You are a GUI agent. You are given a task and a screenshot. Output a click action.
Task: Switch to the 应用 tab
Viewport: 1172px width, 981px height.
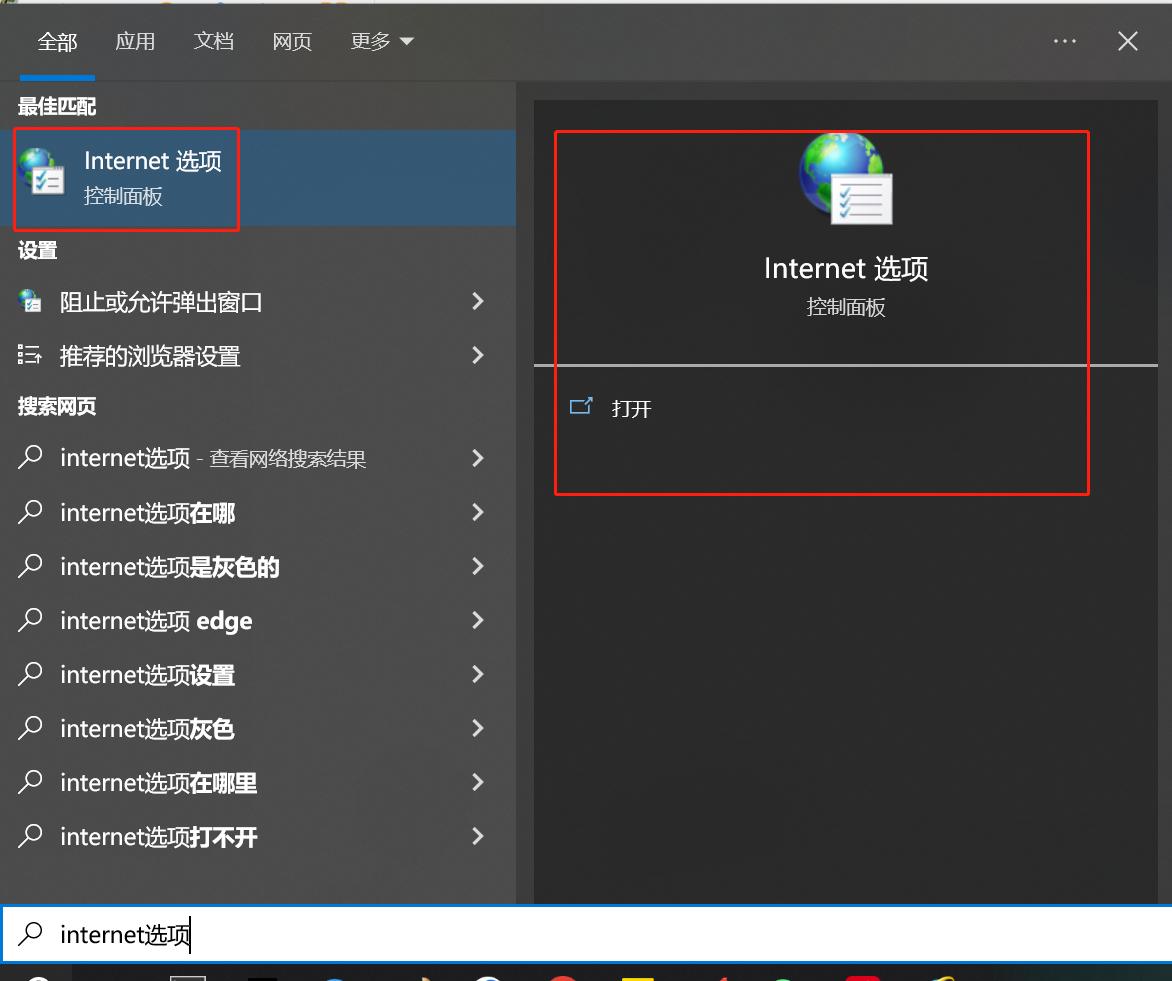click(135, 41)
